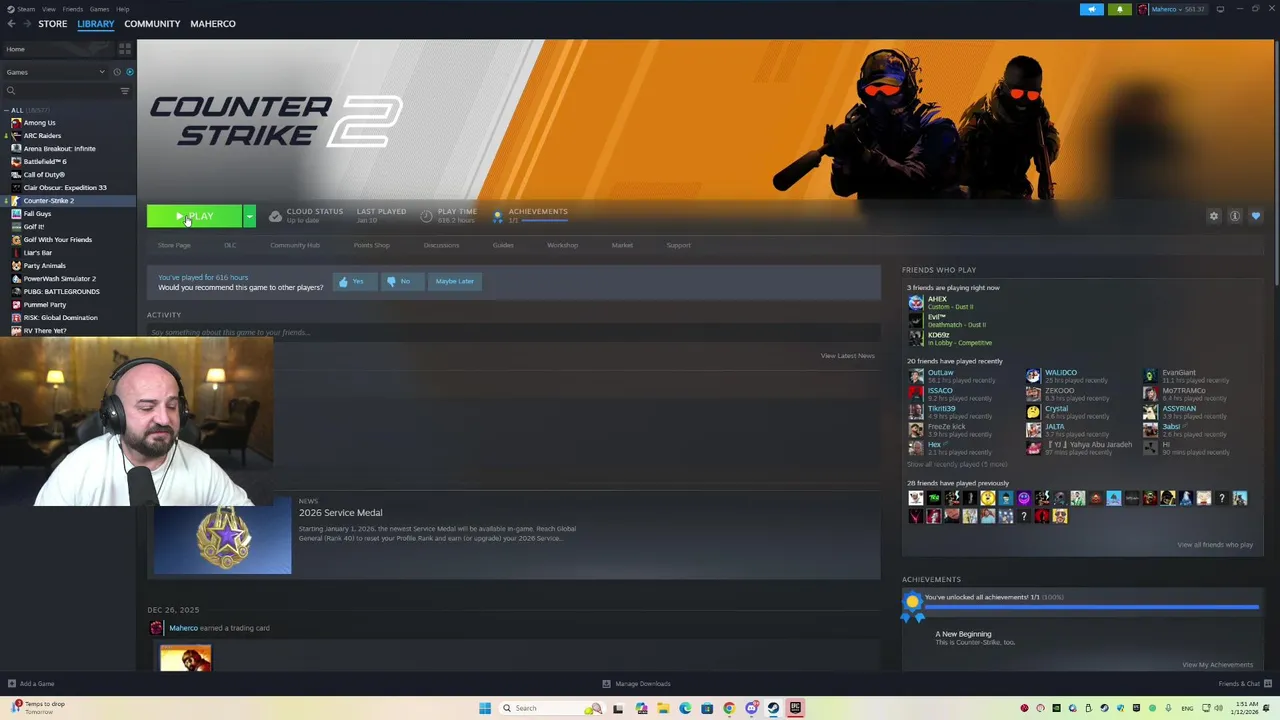The height and width of the screenshot is (720, 1280).
Task: Open View My Achievements link
Action: click(1217, 665)
